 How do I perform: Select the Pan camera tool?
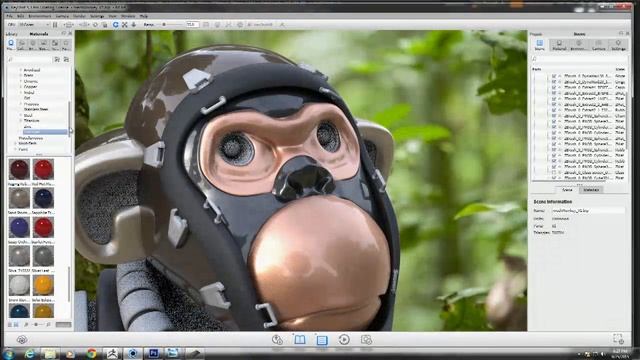point(124,25)
